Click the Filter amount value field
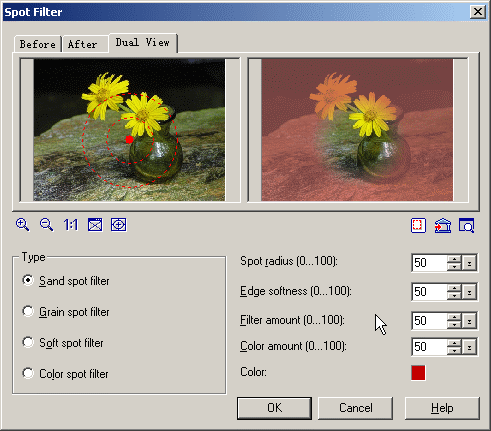Viewport: 491px width, 431px height. pyautogui.click(x=430, y=321)
